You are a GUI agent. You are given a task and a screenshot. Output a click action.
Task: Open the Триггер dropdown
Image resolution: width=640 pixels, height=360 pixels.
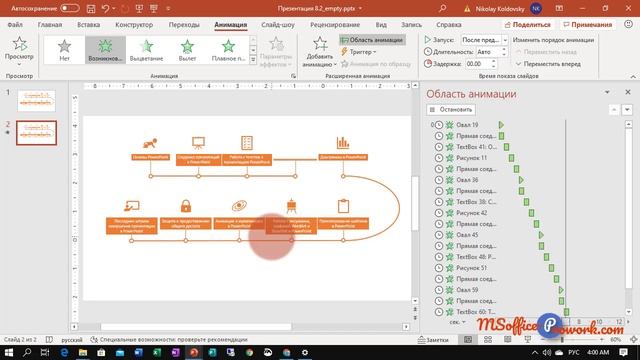tap(358, 52)
